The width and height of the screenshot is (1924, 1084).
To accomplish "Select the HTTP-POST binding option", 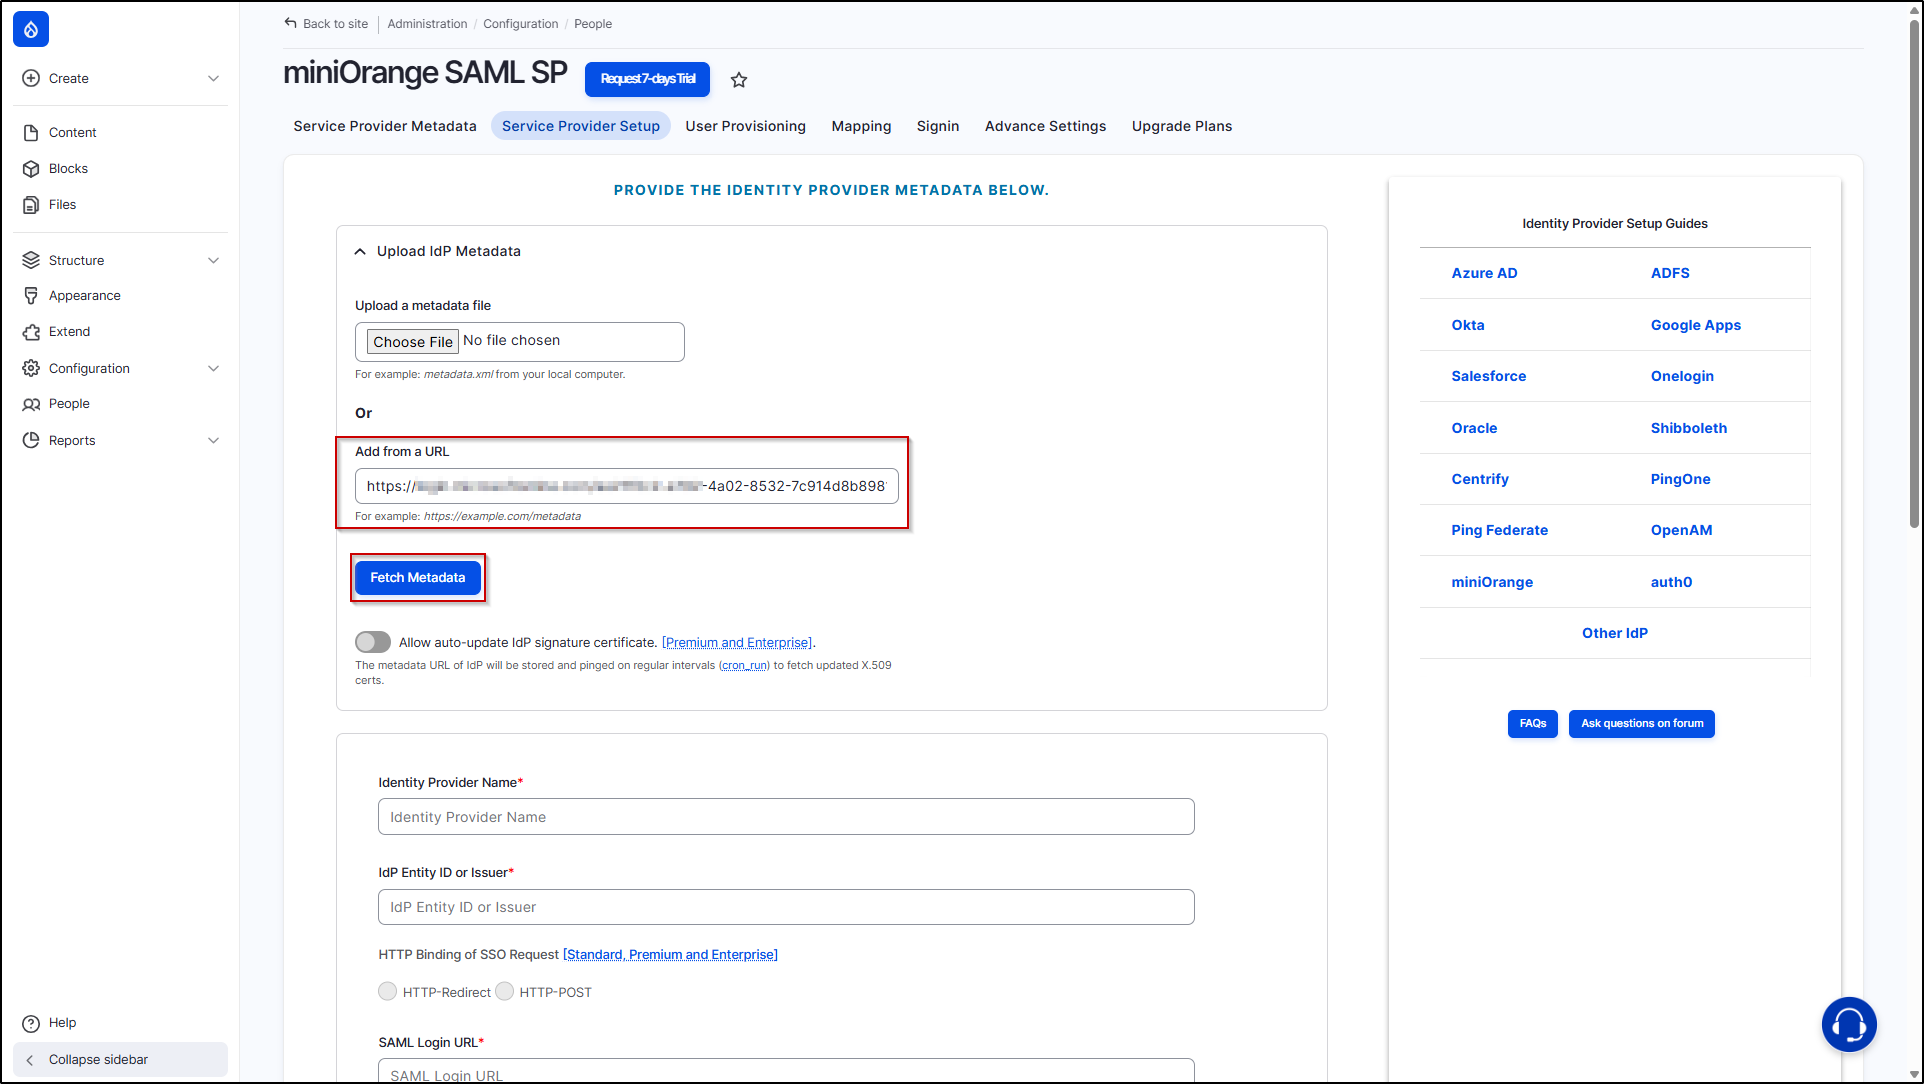I will pyautogui.click(x=506, y=991).
